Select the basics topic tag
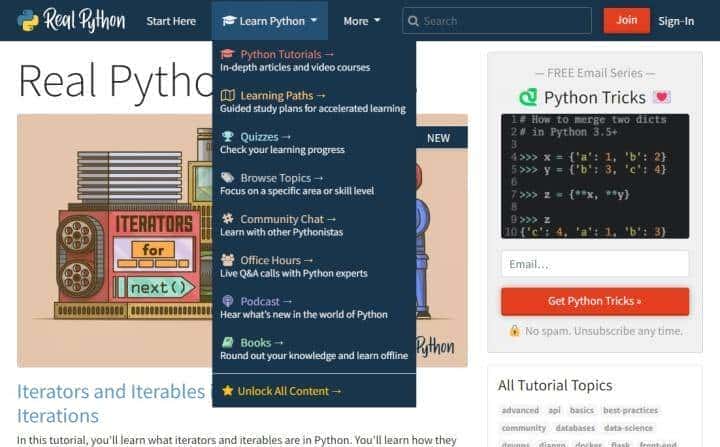The height and width of the screenshot is (447, 720). 581,410
